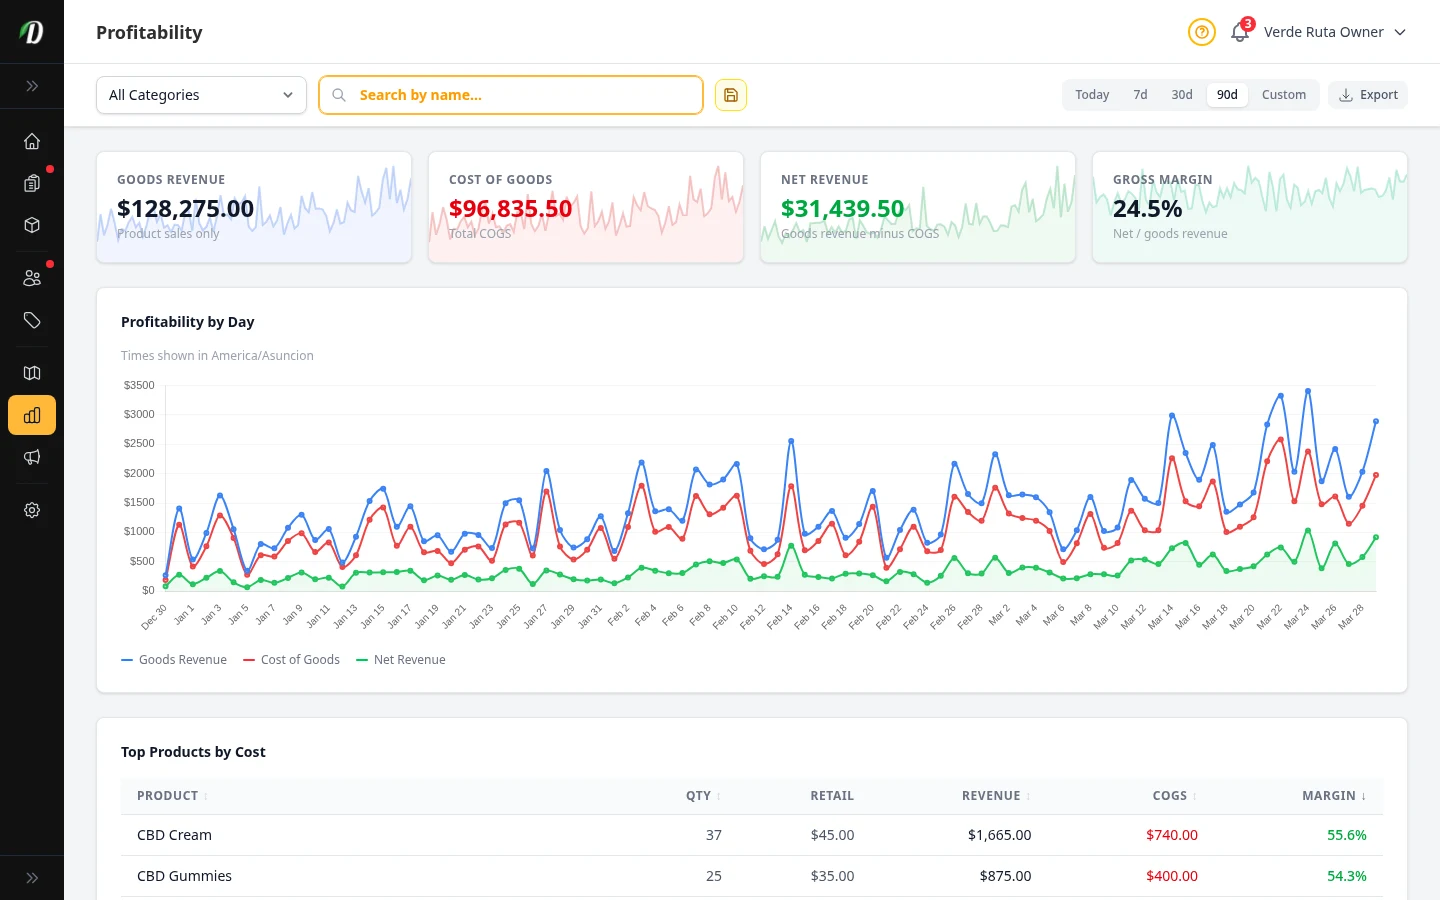Click the price tag icon in the sidebar
This screenshot has width=1440, height=900.
[x=32, y=321]
